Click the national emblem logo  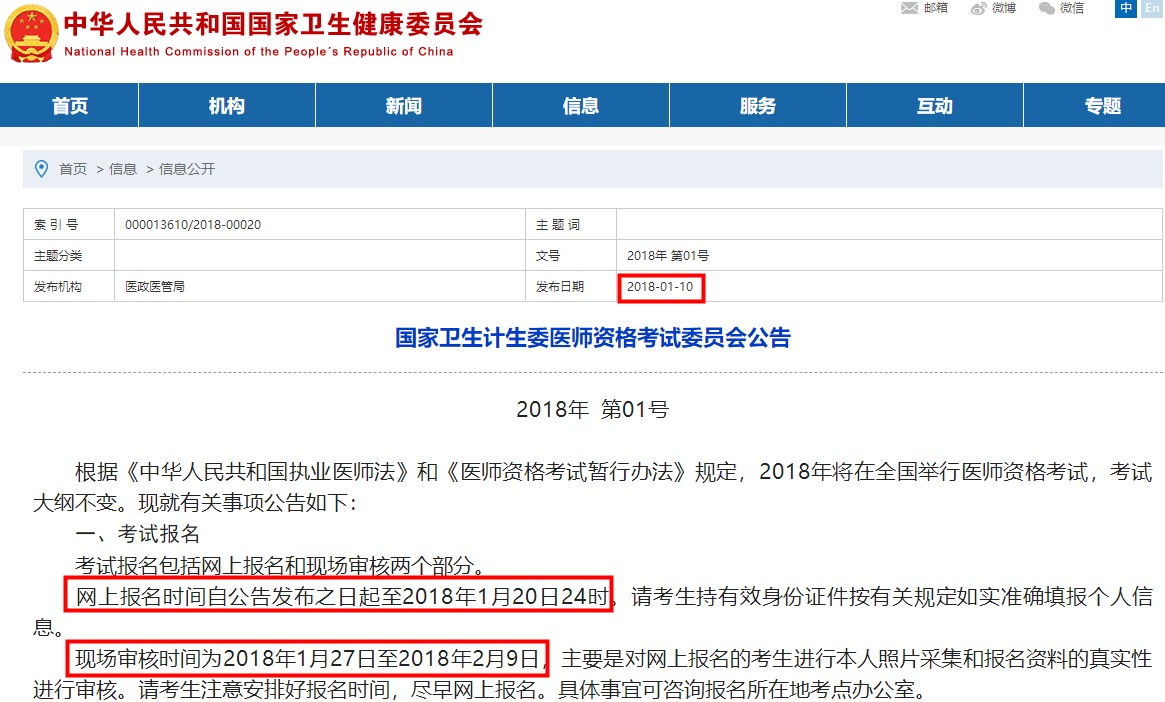(x=31, y=33)
